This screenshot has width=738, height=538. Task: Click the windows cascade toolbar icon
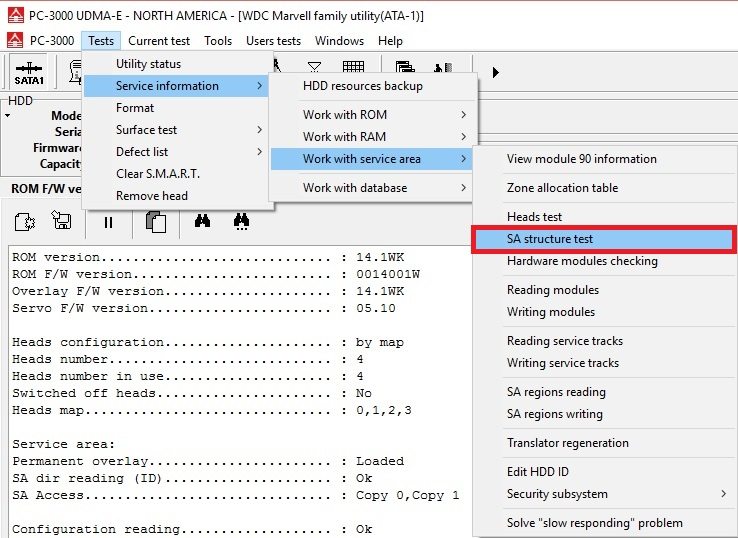405,66
